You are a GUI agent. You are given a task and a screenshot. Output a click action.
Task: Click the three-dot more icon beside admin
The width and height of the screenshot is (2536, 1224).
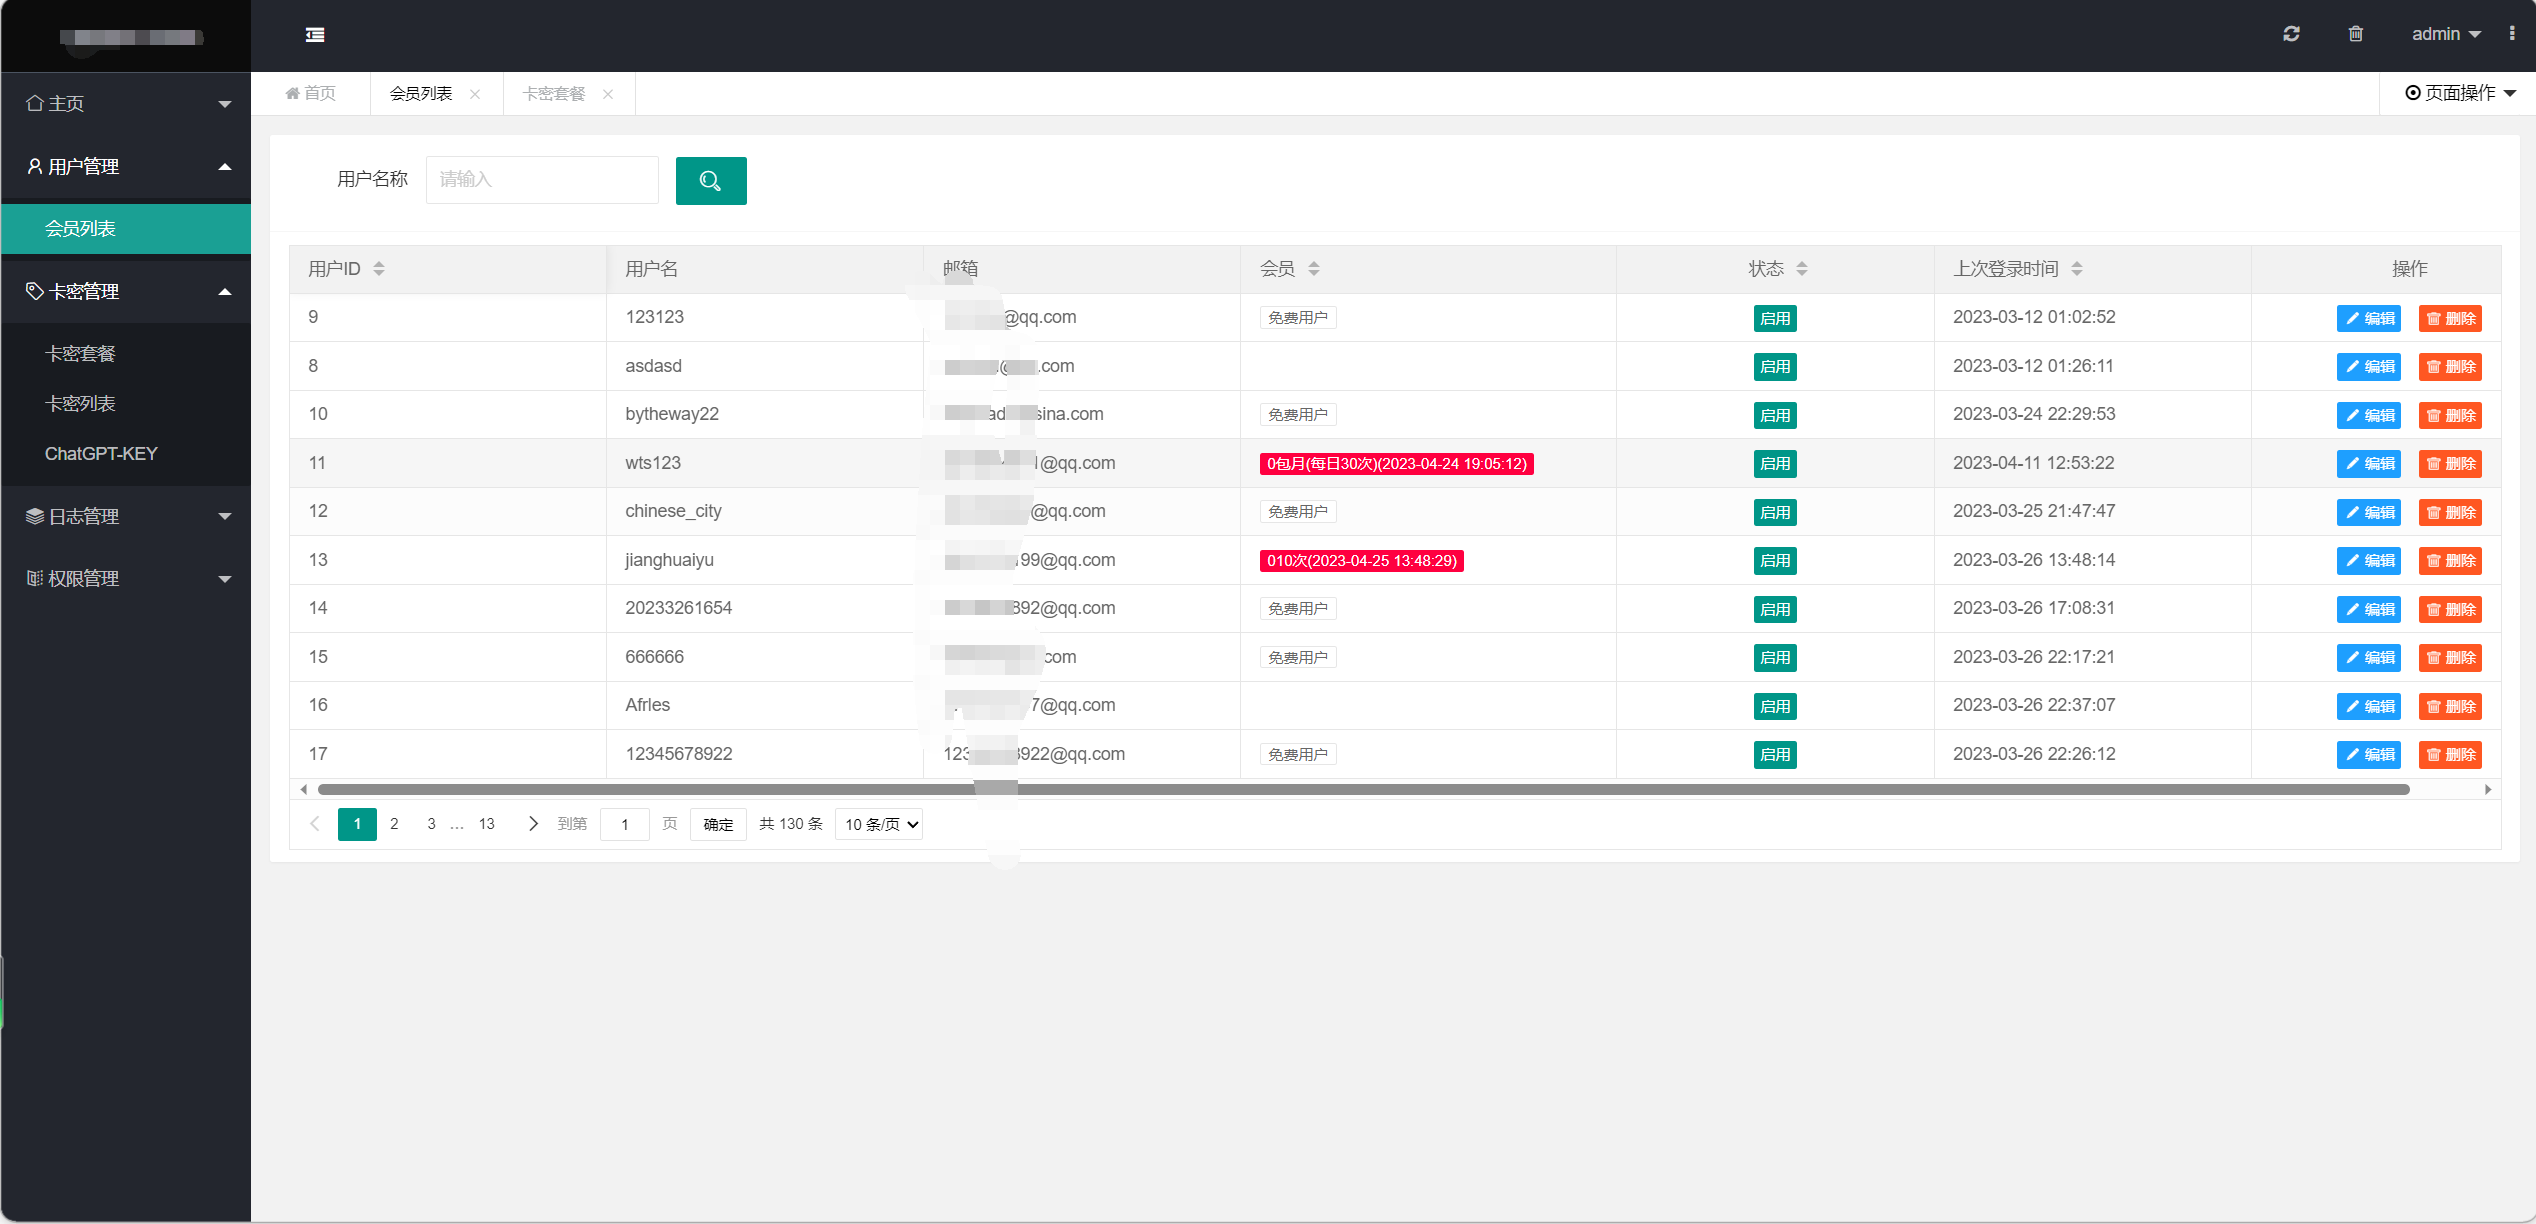click(x=2511, y=34)
